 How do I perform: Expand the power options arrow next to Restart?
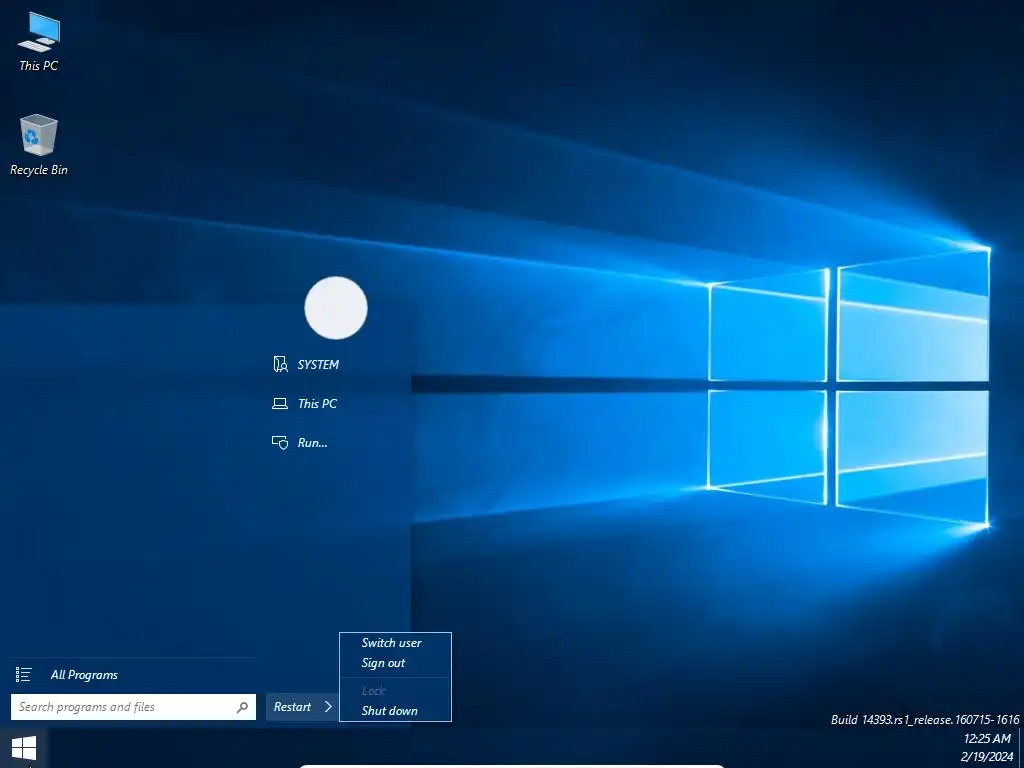tap(328, 707)
